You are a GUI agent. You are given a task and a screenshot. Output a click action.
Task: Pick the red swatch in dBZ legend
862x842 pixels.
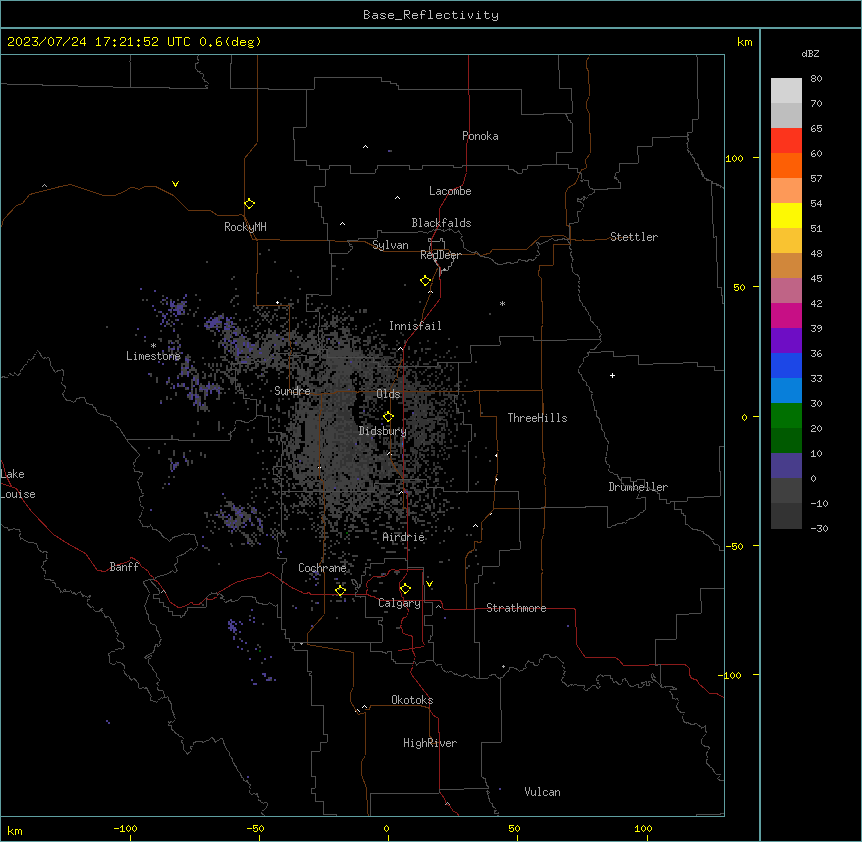click(786, 140)
